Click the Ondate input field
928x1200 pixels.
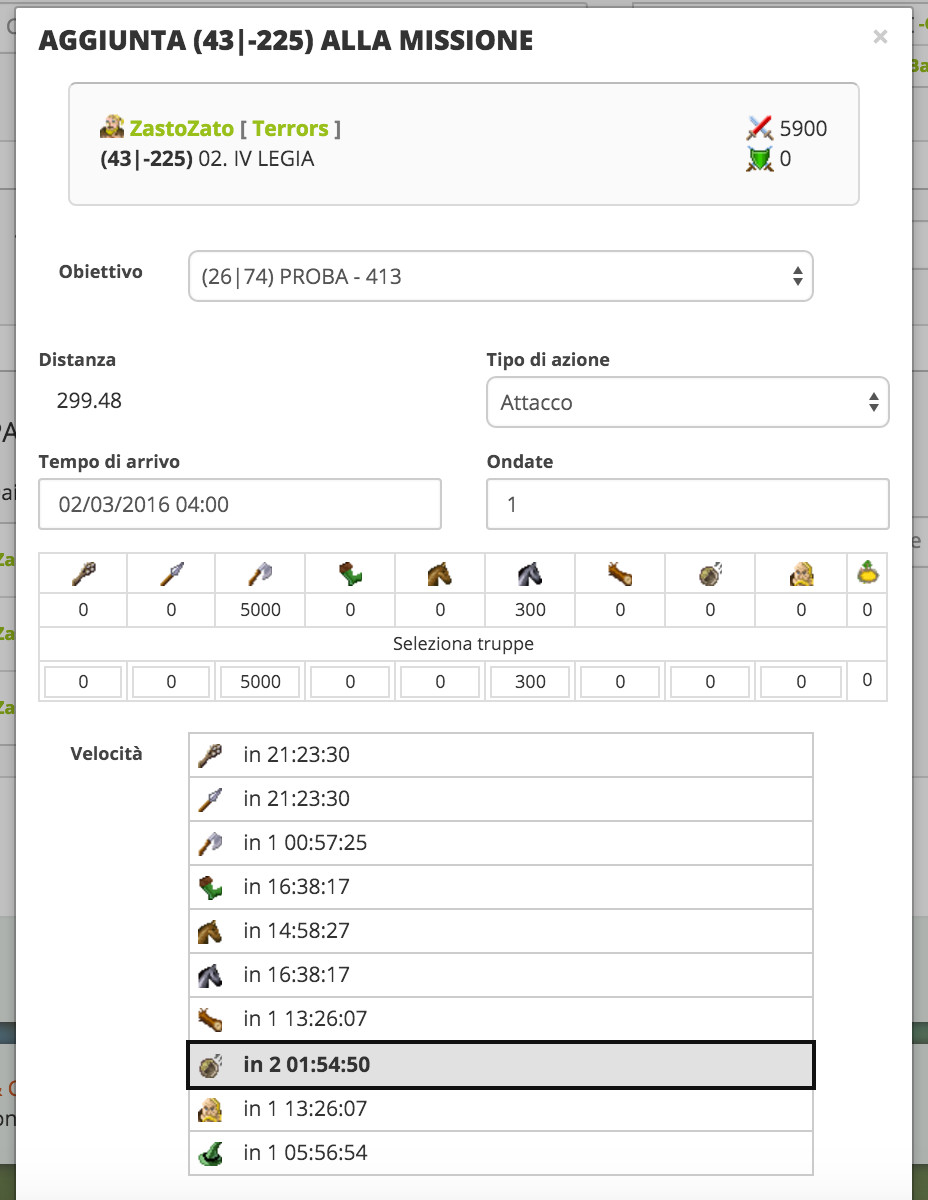coord(687,504)
